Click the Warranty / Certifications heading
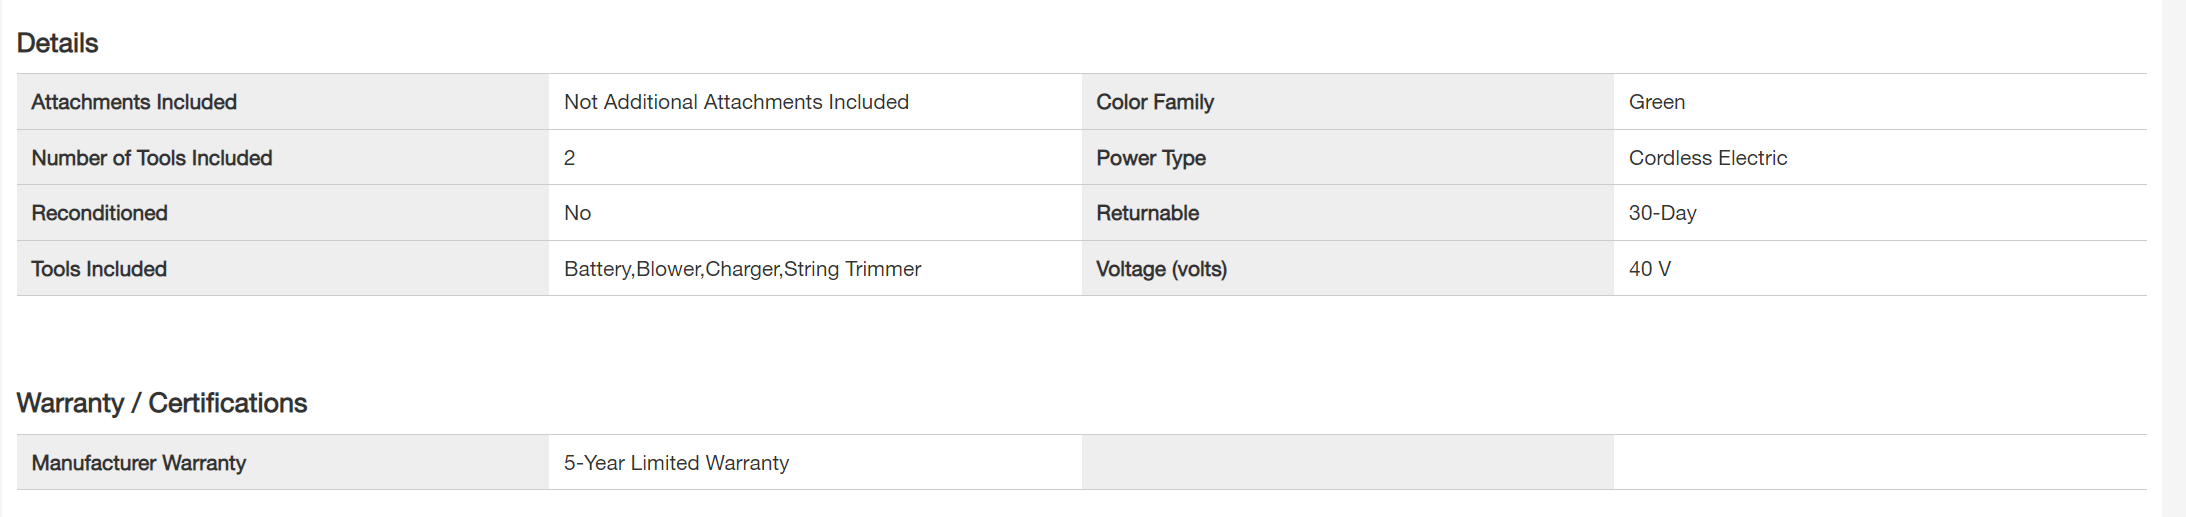The height and width of the screenshot is (517, 2186). [x=162, y=403]
